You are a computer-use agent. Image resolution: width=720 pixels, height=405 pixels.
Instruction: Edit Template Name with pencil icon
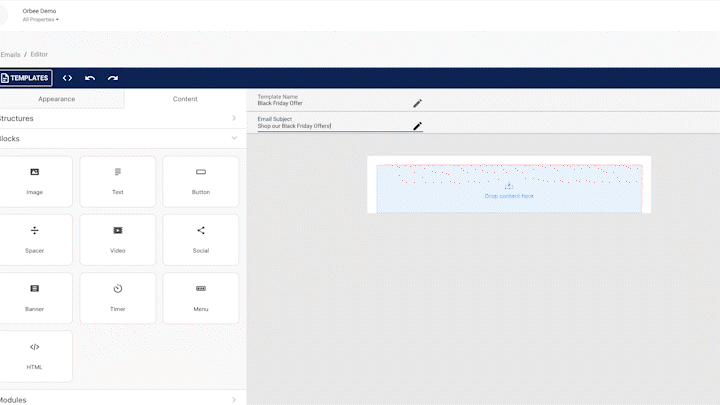click(x=417, y=103)
